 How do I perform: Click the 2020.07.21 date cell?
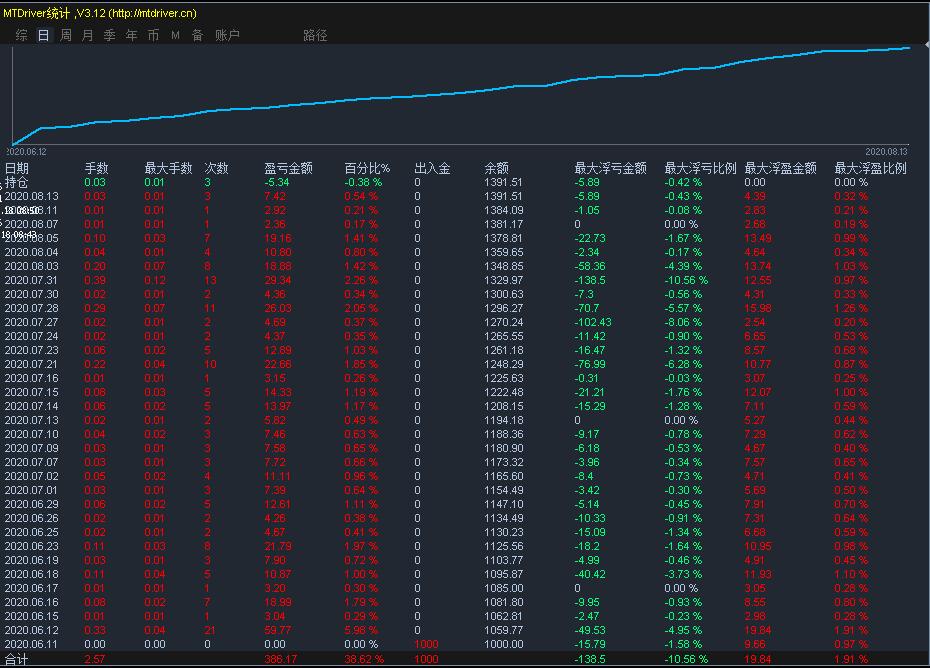31,364
